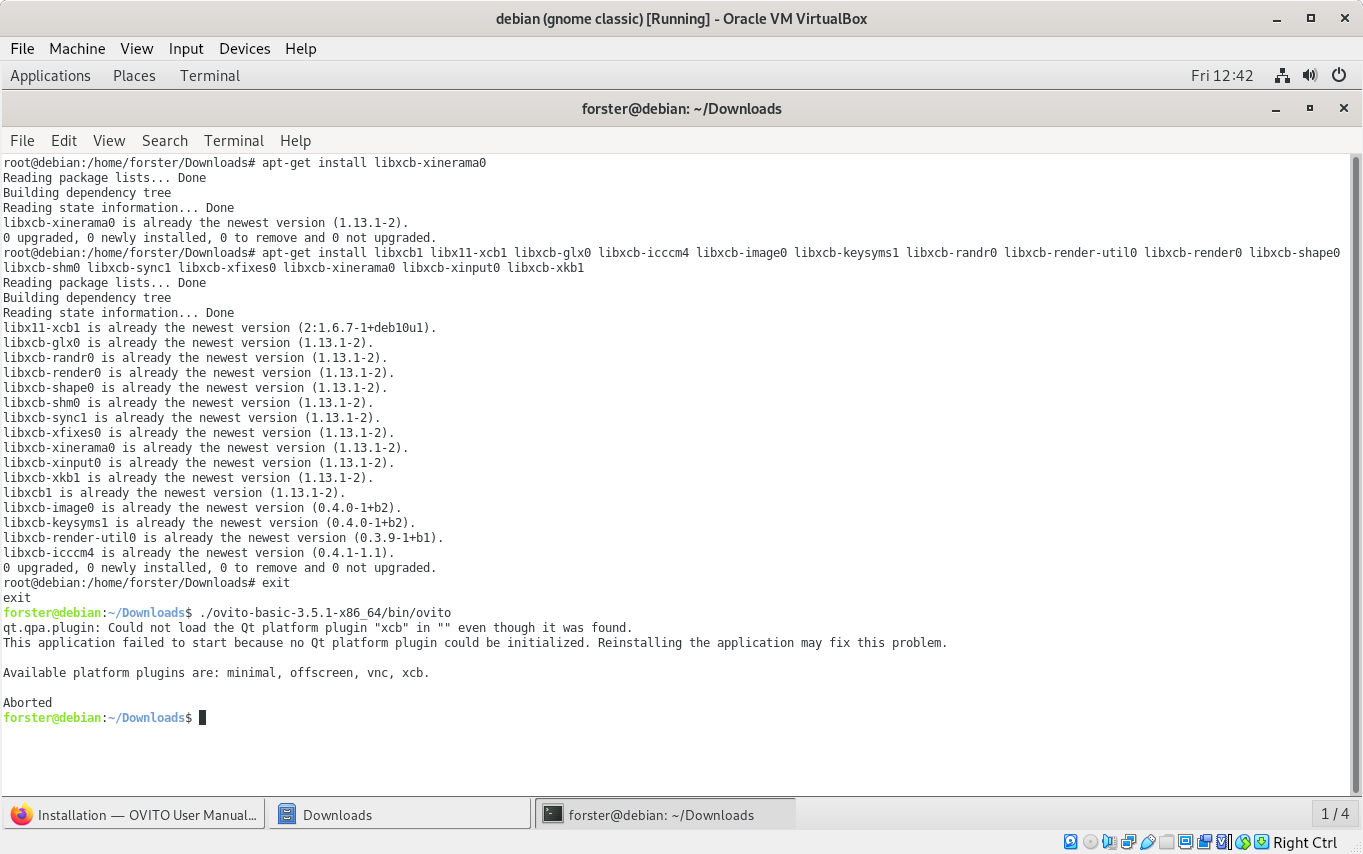Toggle the GNOME volume indicator in the top panel
Viewport: 1363px width, 854px height.
1310,75
